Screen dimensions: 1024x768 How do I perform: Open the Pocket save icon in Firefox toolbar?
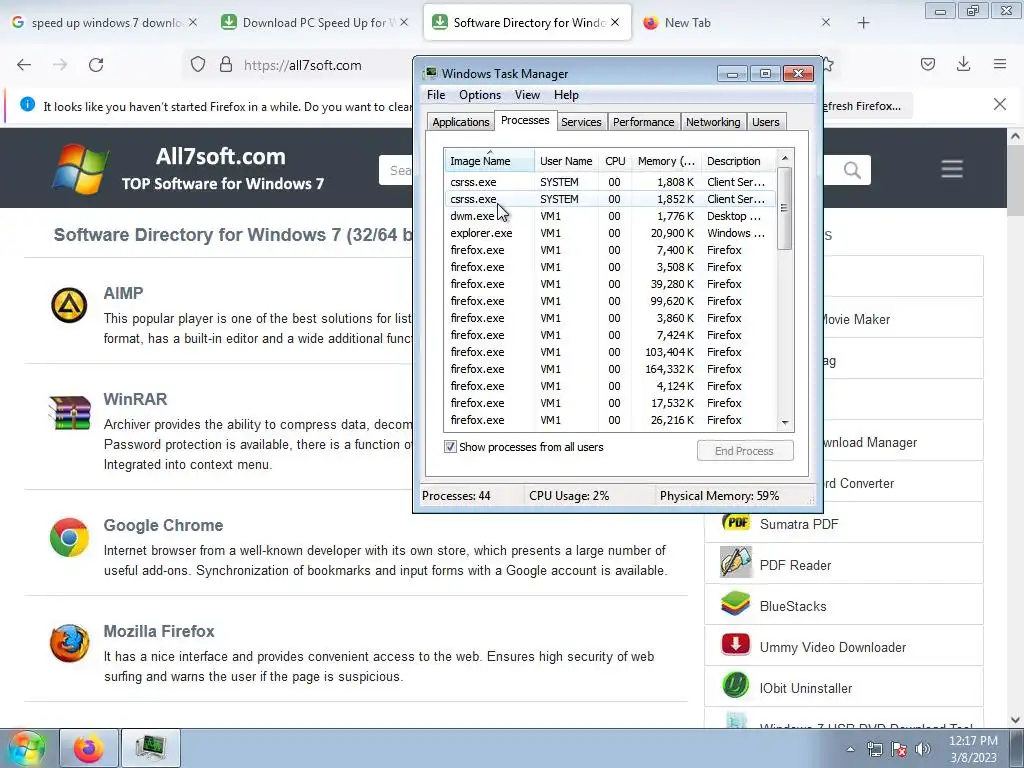coord(927,64)
